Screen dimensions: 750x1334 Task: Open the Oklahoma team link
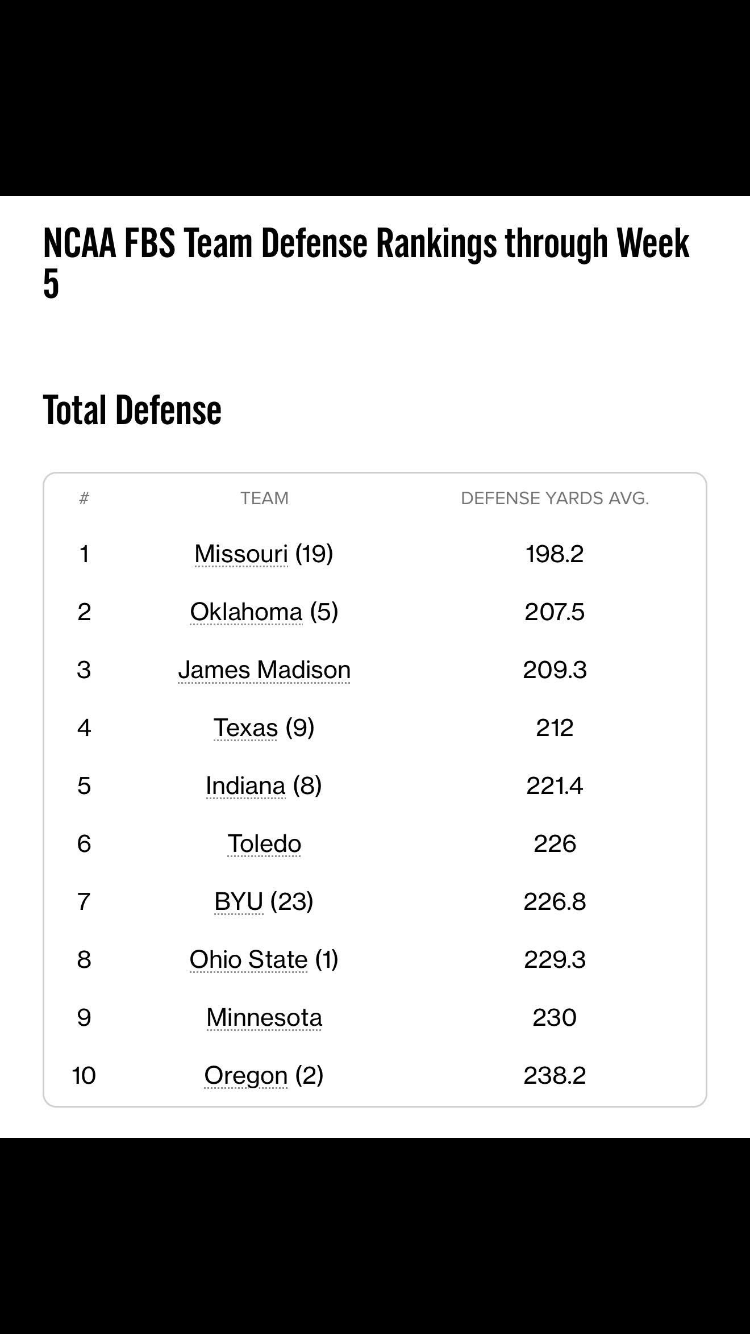(x=246, y=612)
